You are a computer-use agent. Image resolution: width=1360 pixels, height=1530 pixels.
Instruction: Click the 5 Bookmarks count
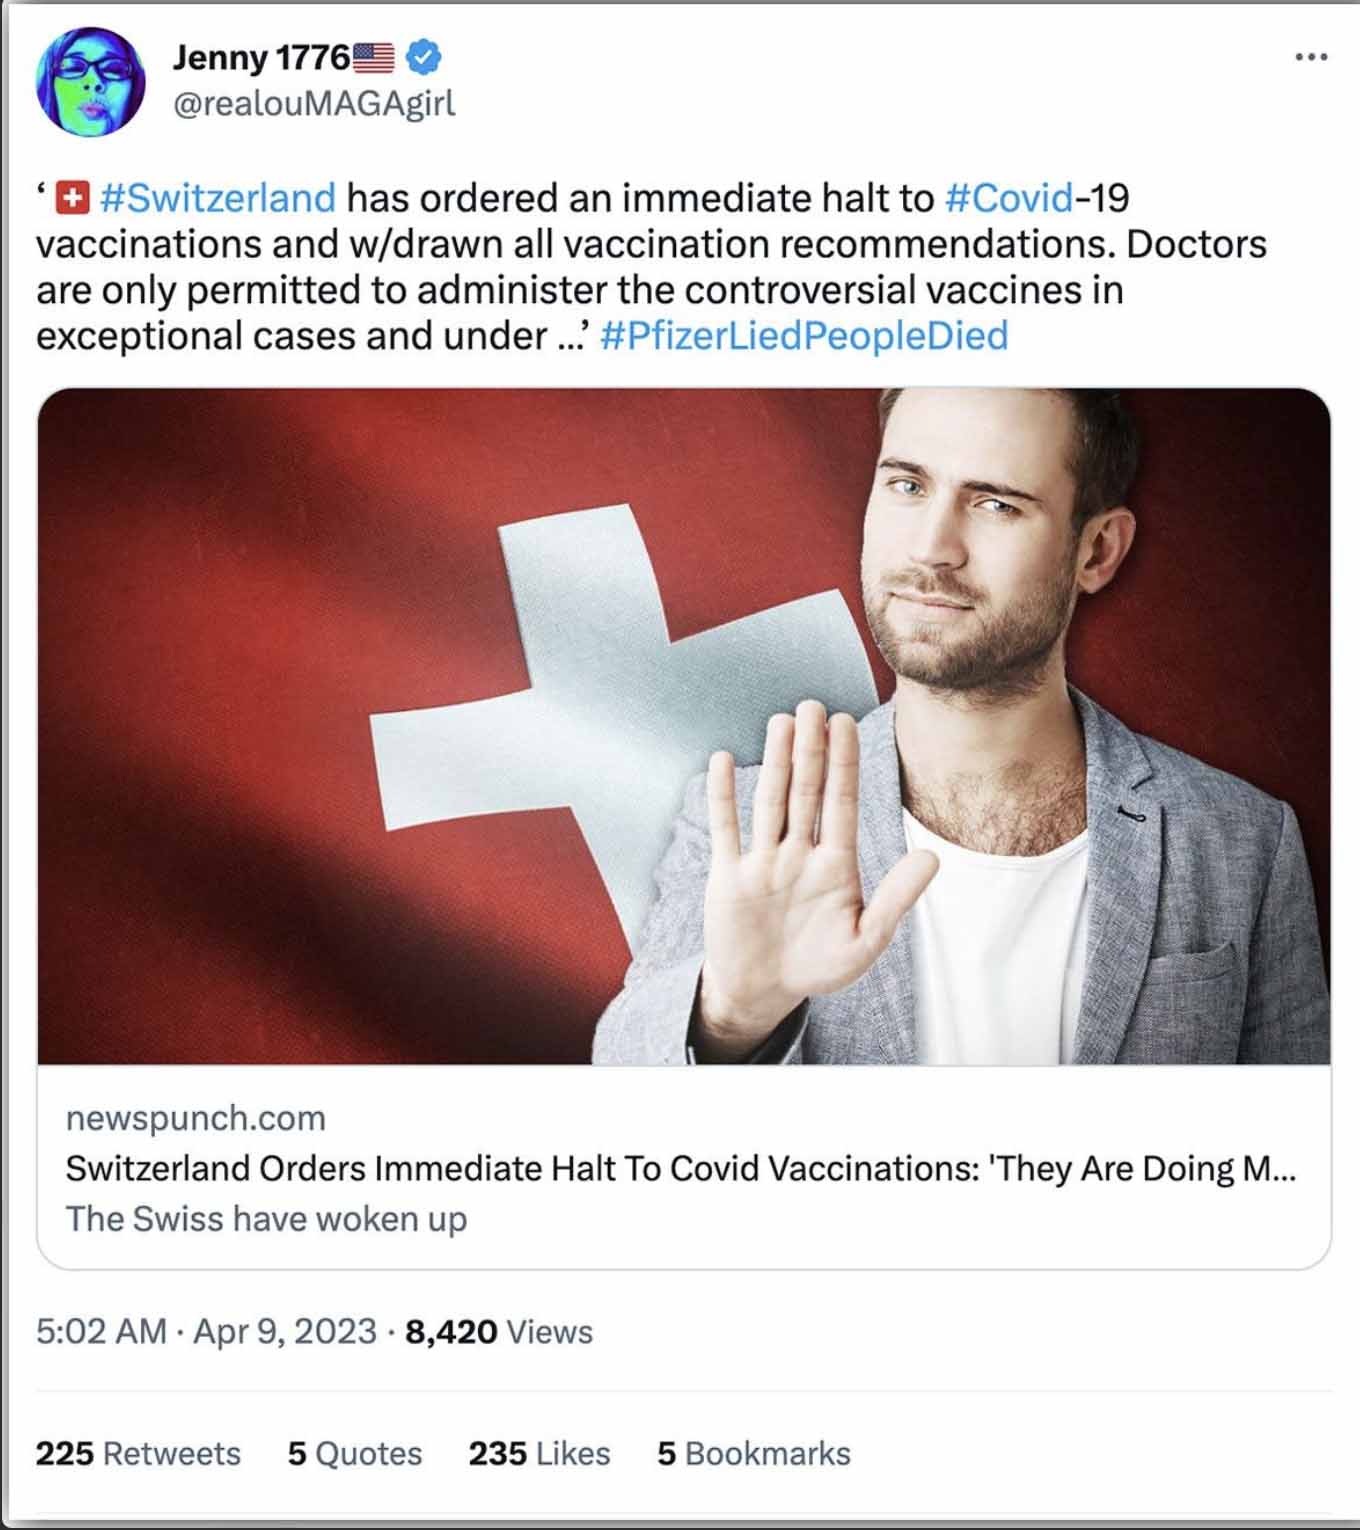tap(753, 1453)
